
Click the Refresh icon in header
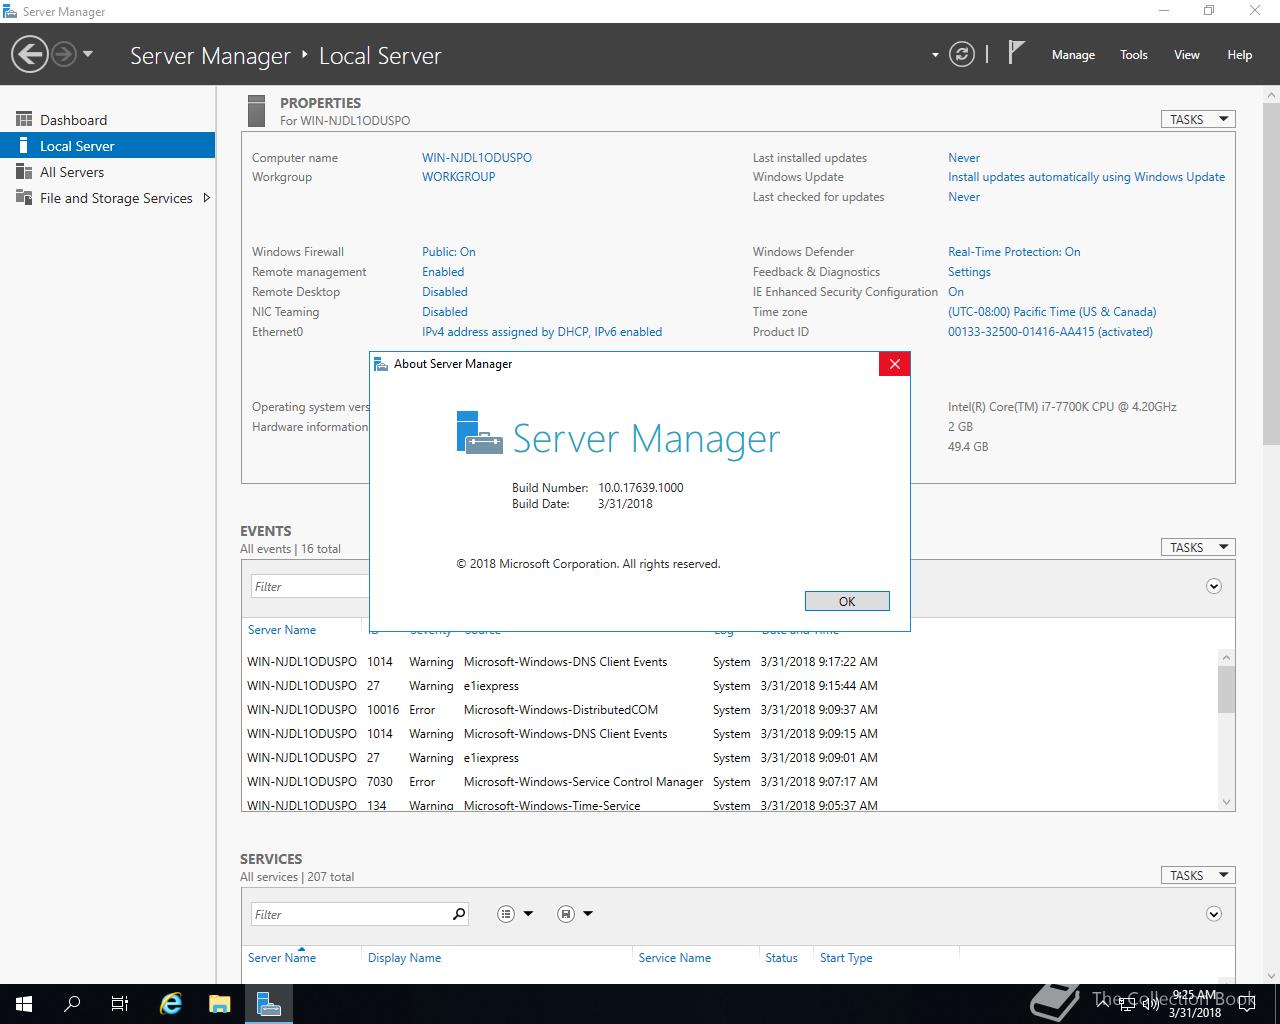pyautogui.click(x=962, y=54)
